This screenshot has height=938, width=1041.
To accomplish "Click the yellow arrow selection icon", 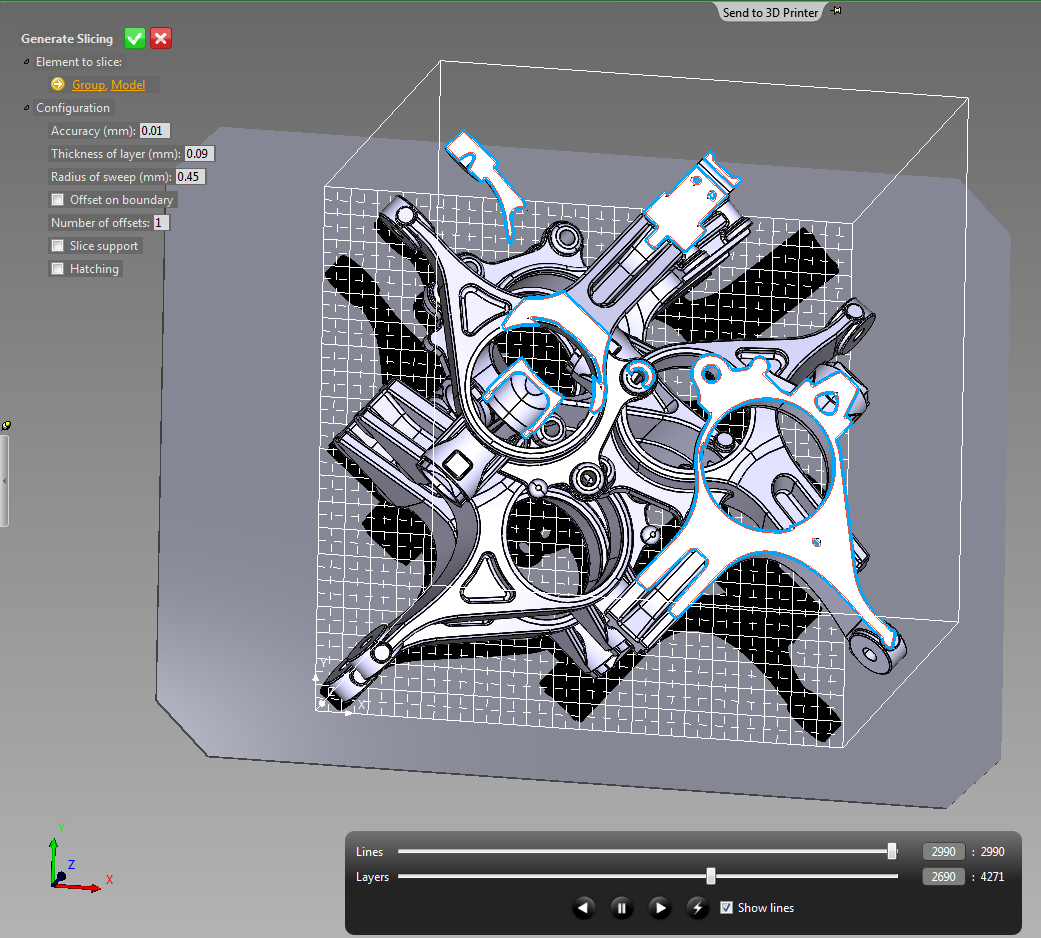I will click(x=58, y=85).
